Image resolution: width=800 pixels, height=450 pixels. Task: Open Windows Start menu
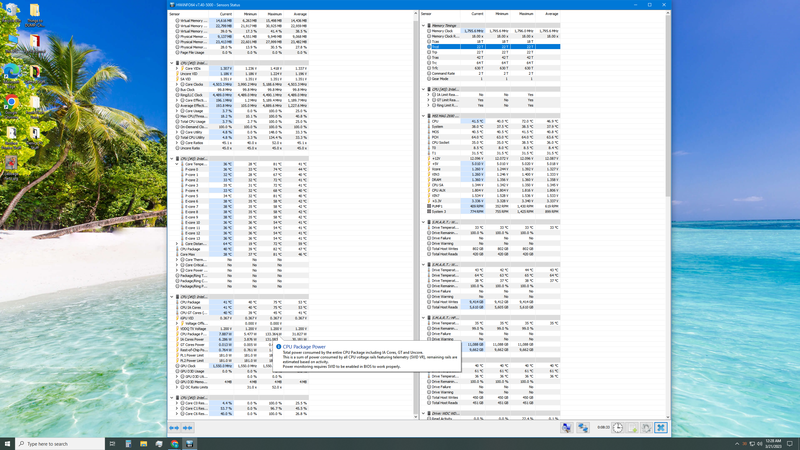coord(7,444)
